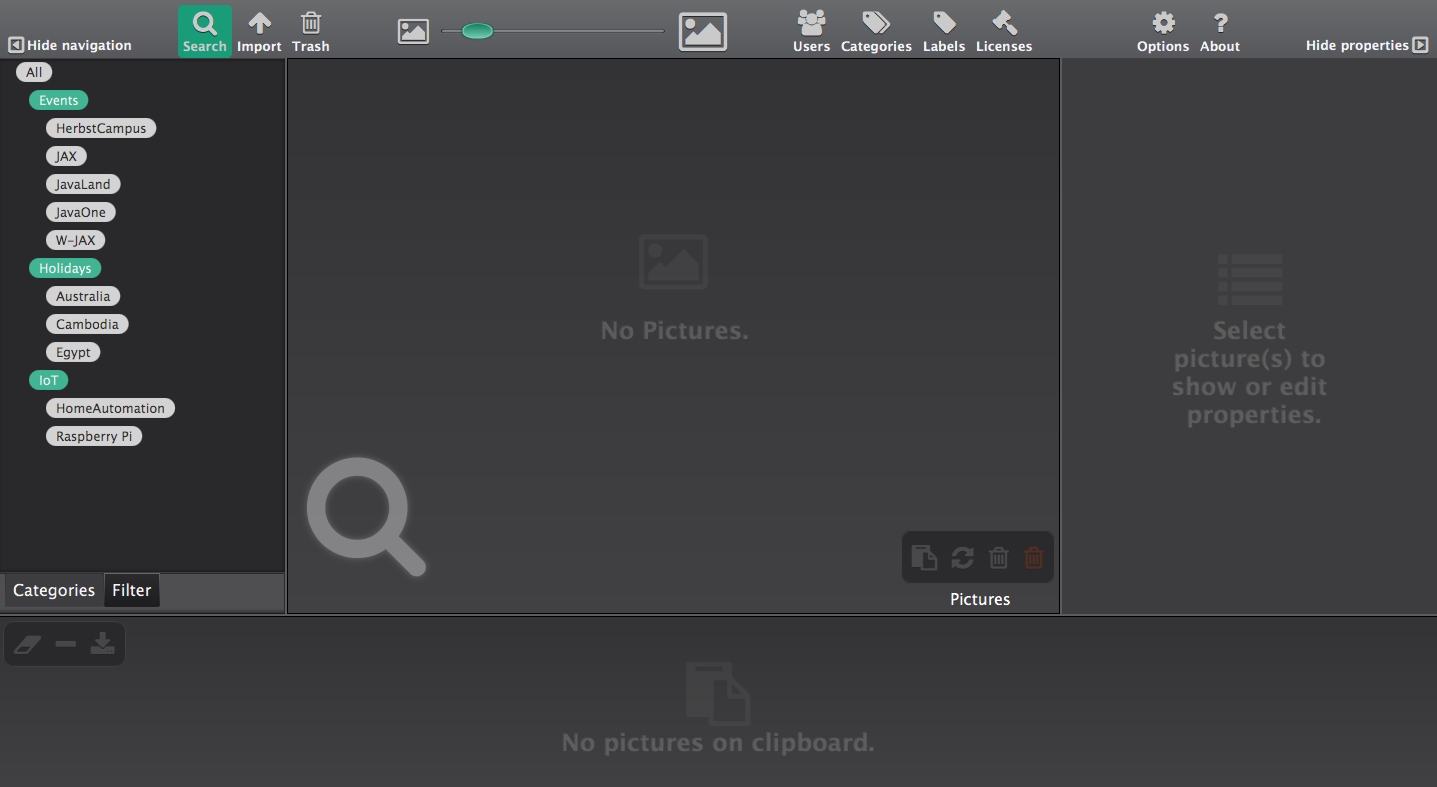Image resolution: width=1437 pixels, height=787 pixels.
Task: Open the Import pictures tool
Action: (259, 31)
